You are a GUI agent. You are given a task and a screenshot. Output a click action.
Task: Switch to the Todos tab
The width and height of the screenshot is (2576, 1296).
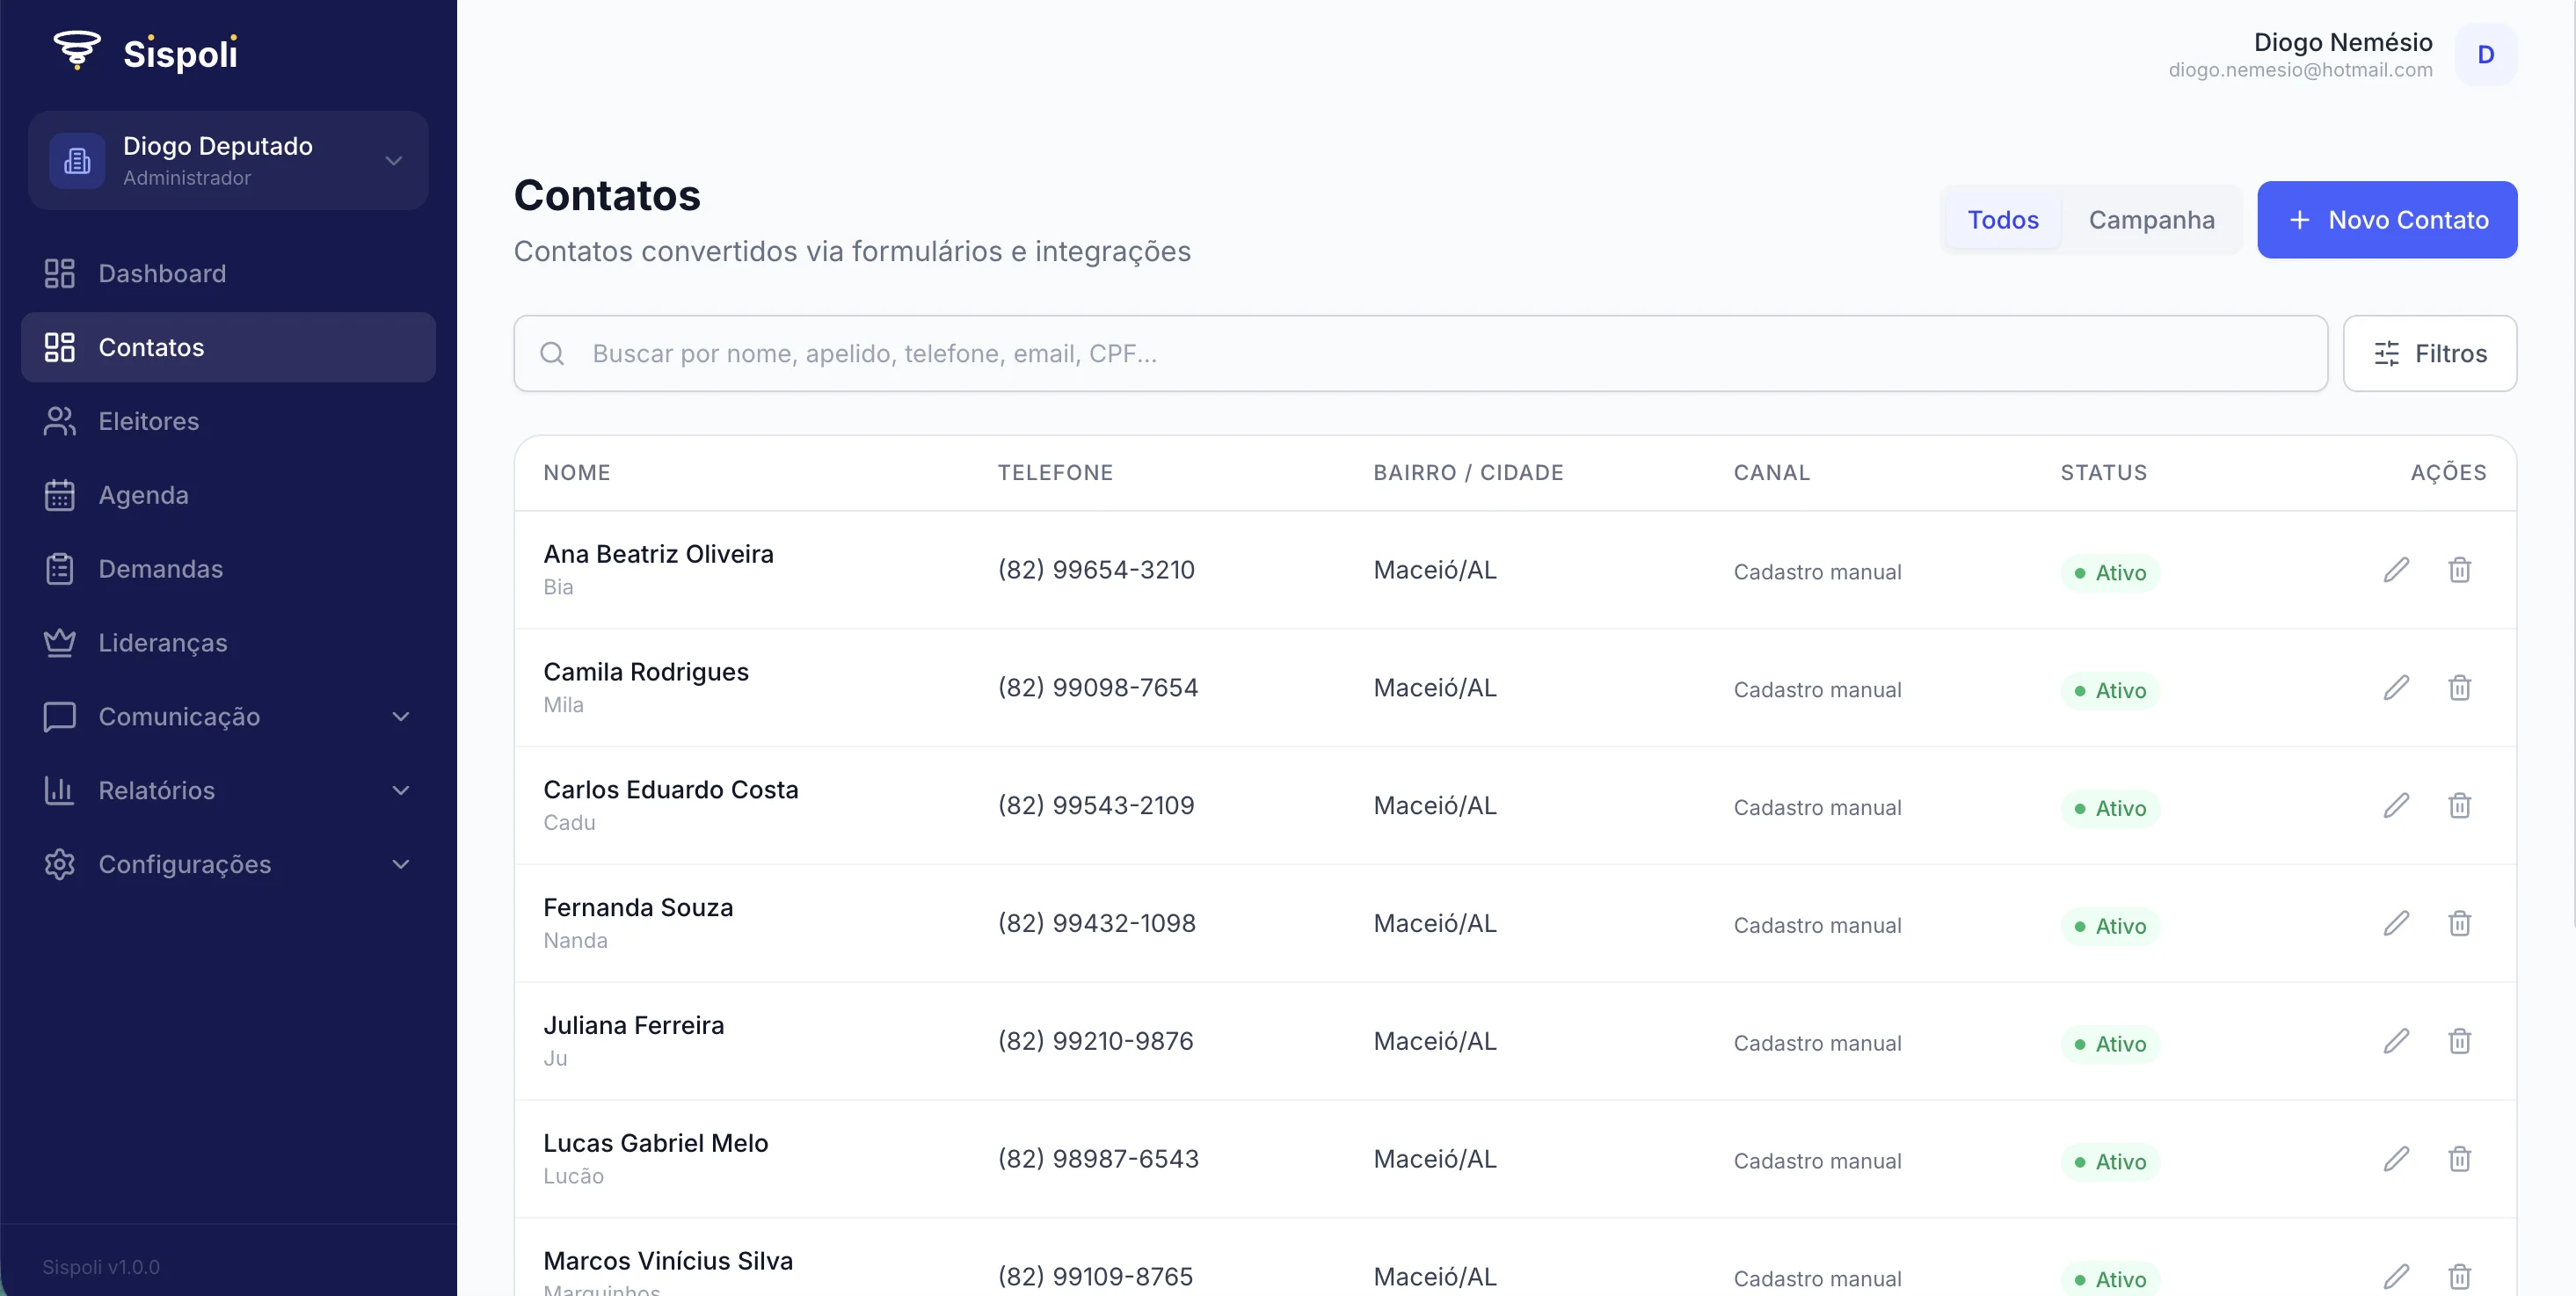[2003, 219]
